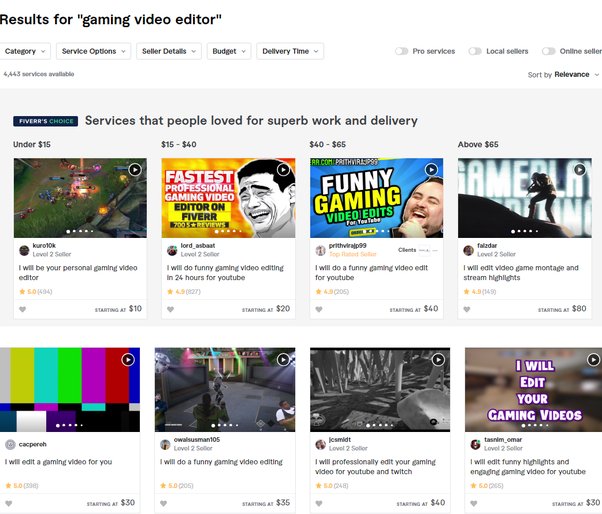Screen dimensions: 602x514
Task: Click the '4,443 services available' count
Action: tap(39, 74)
